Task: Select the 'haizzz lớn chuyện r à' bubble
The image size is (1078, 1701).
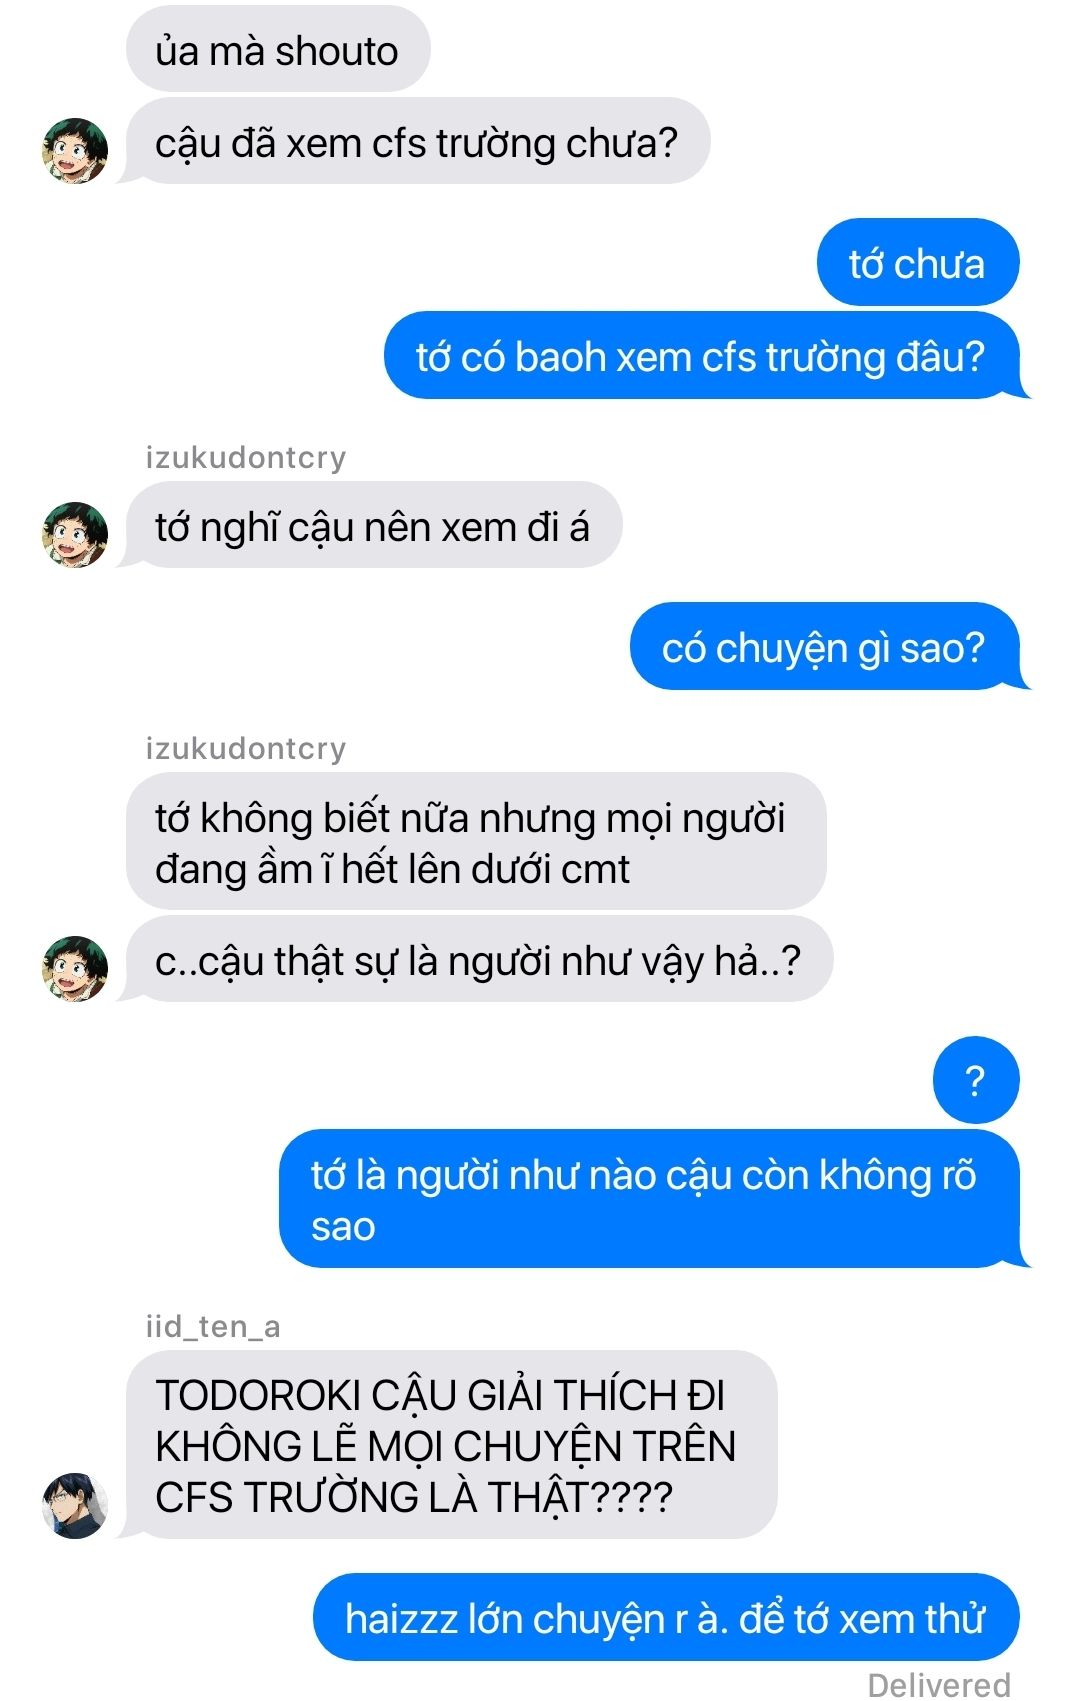Action: click(x=666, y=1617)
